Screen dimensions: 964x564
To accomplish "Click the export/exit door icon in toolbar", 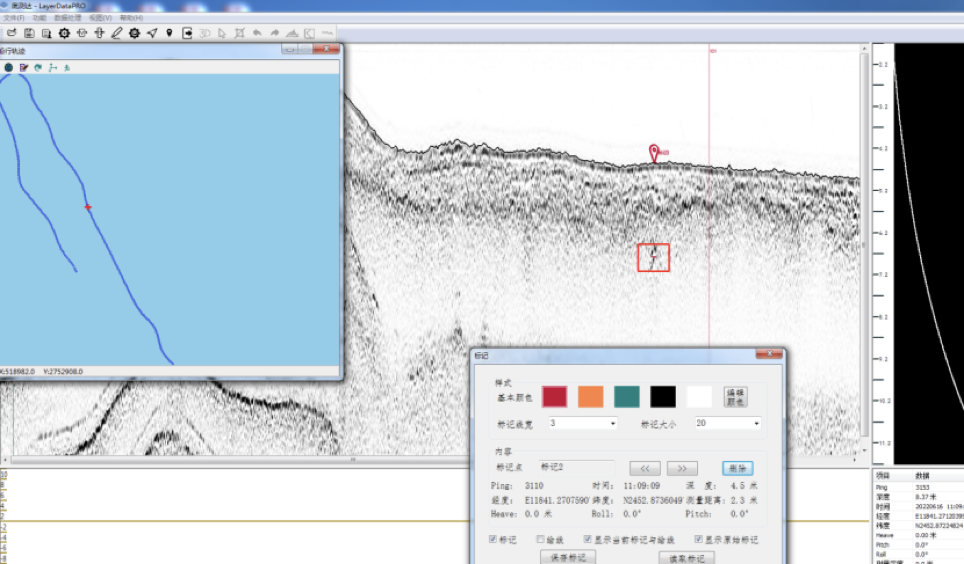I will coord(187,33).
